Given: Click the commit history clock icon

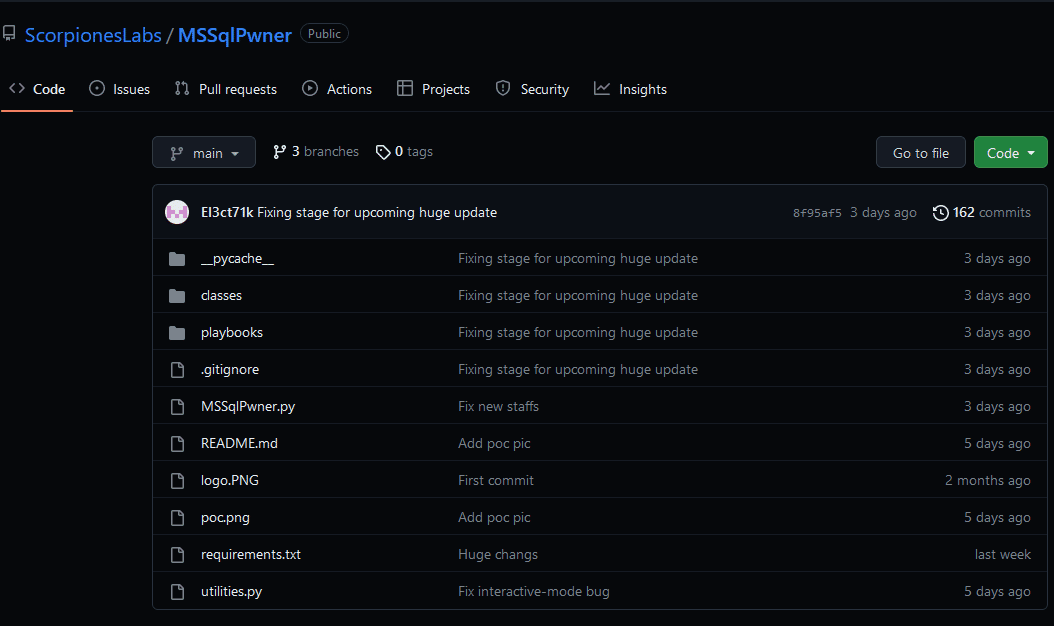Looking at the screenshot, I should (940, 212).
